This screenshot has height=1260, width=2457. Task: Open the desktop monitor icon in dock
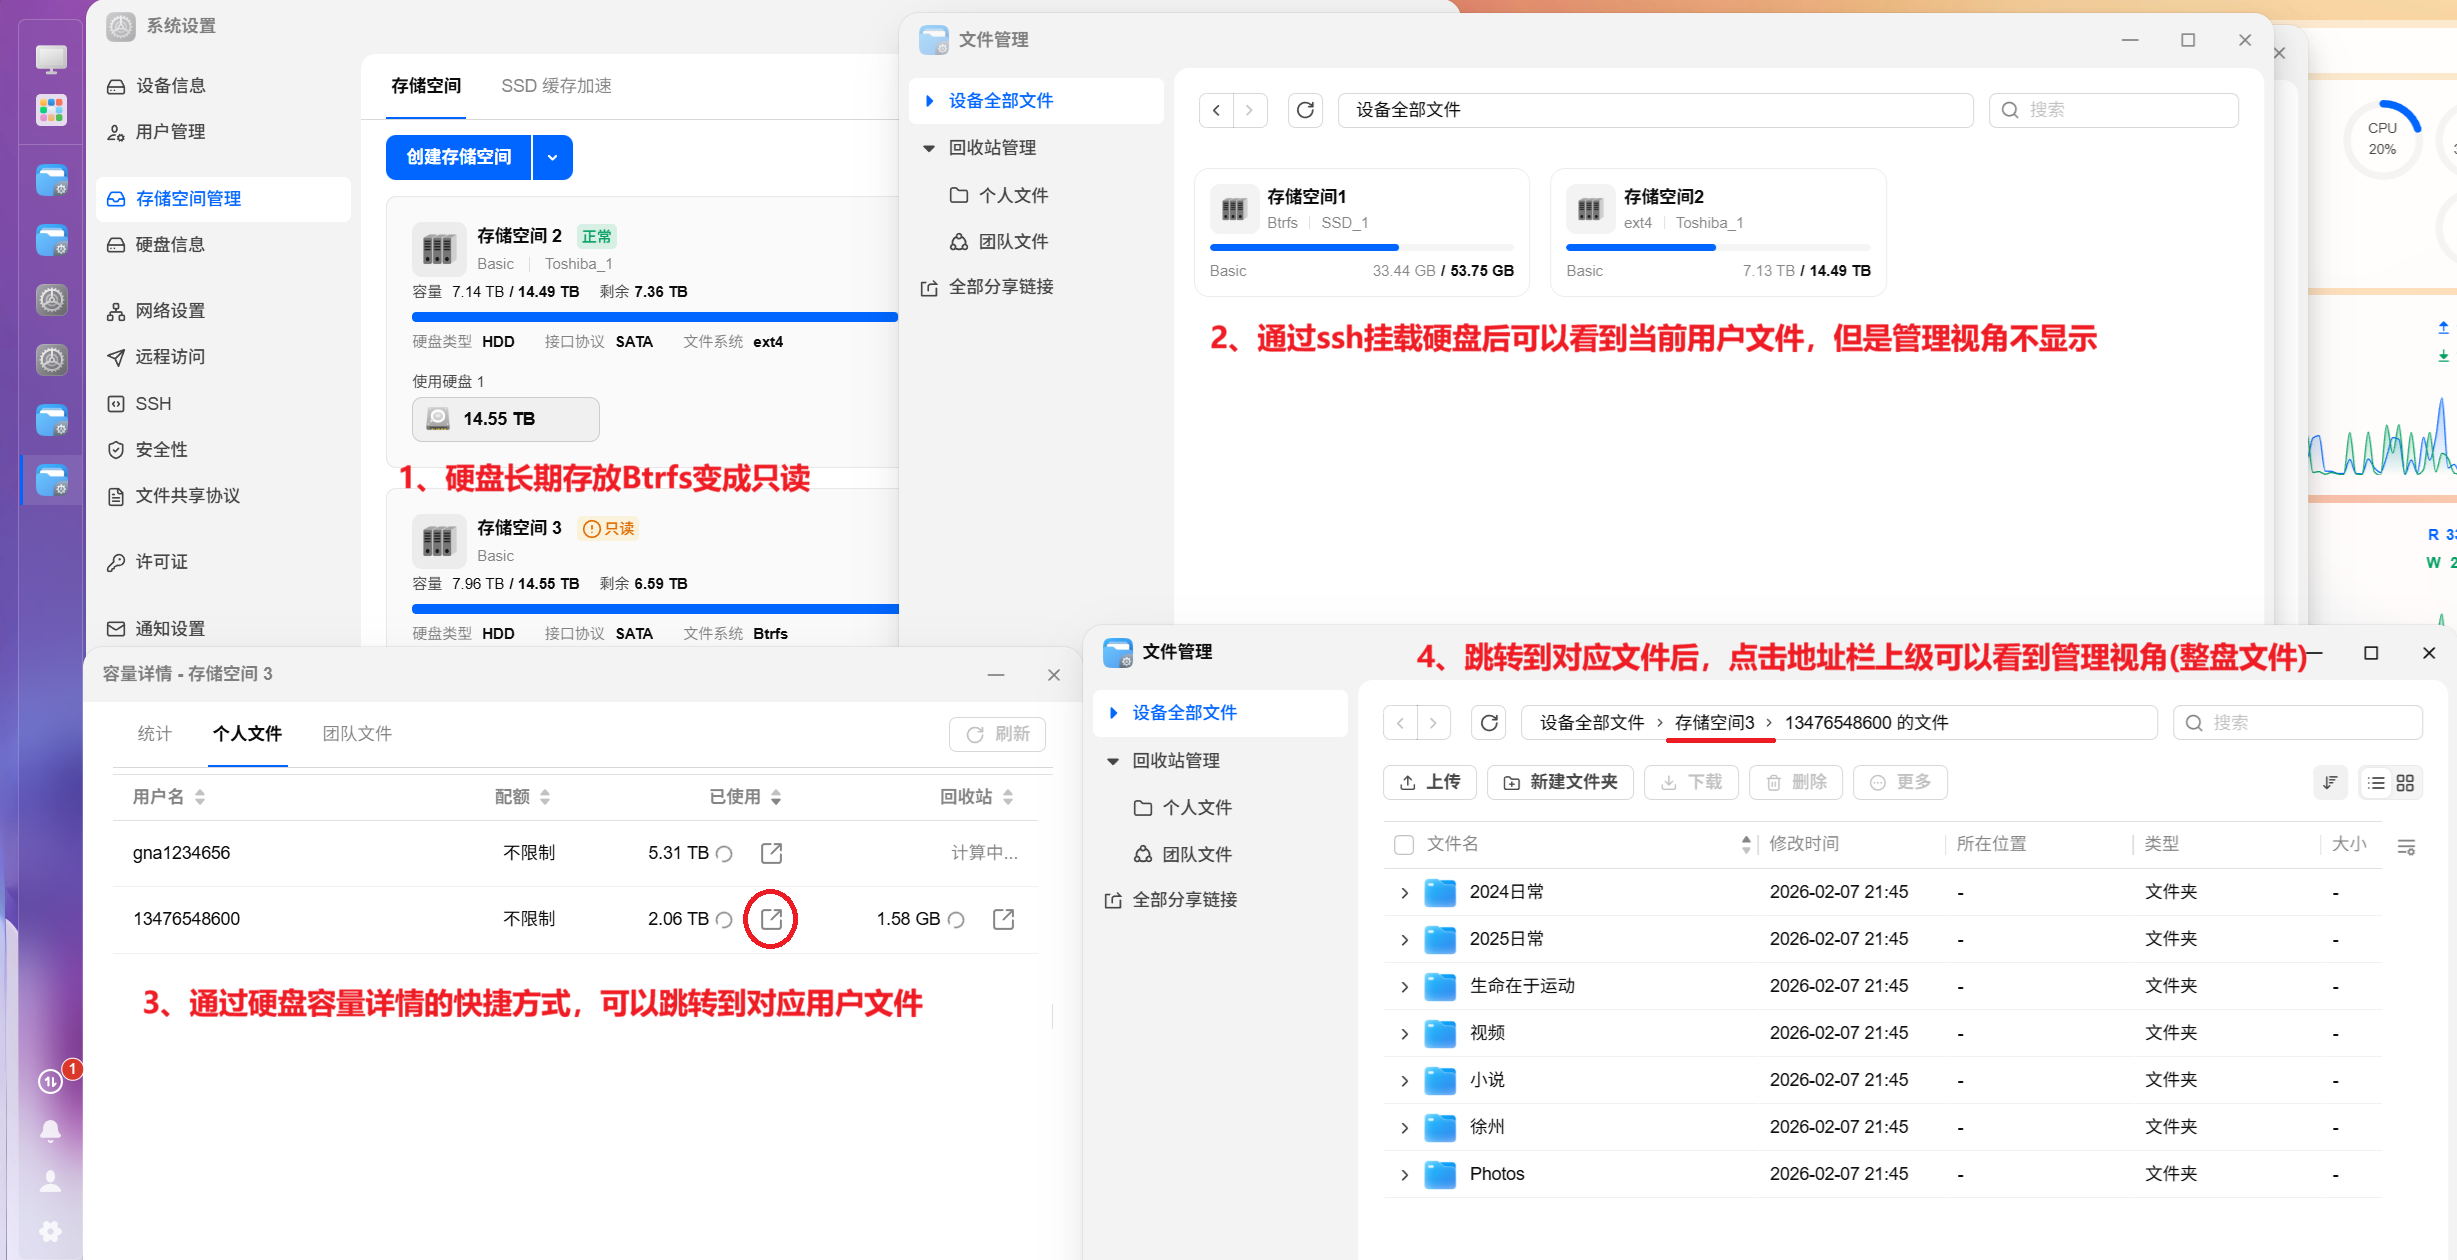[x=51, y=59]
